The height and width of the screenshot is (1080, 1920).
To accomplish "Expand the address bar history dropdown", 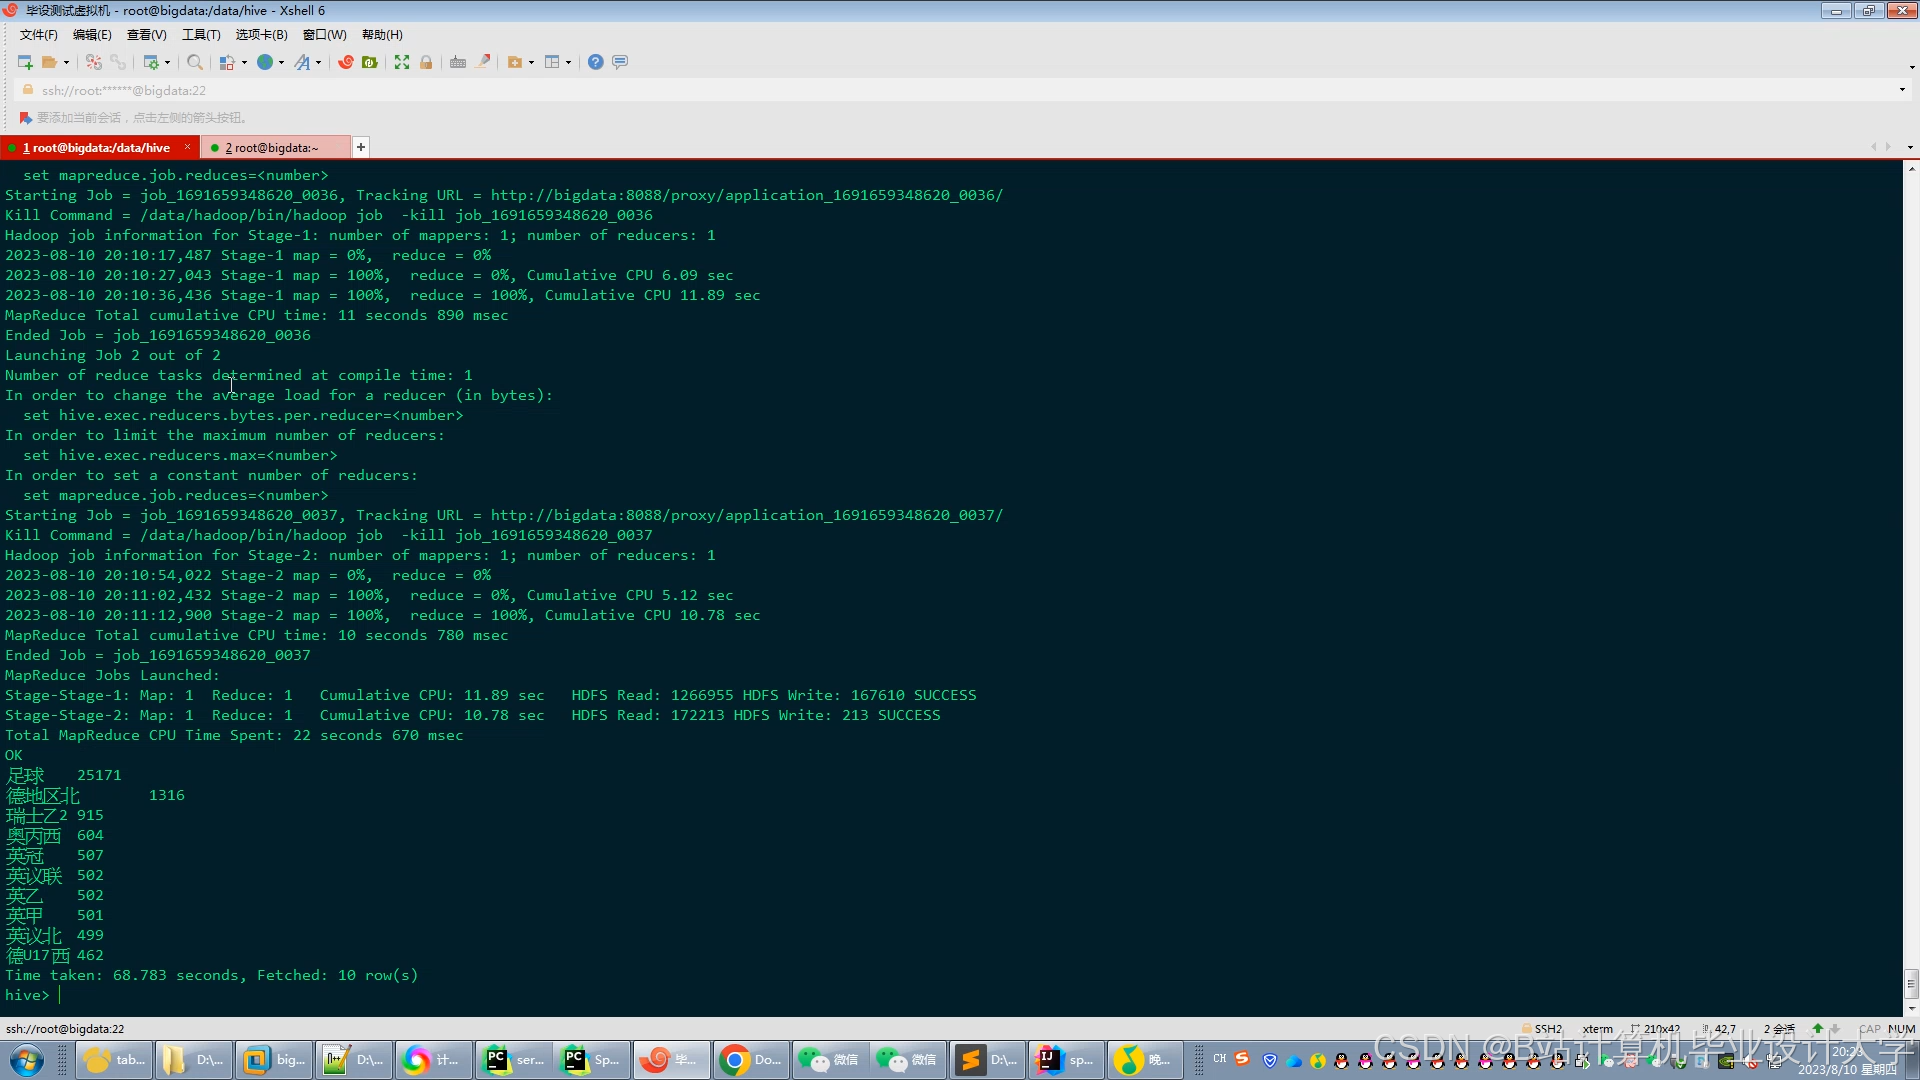I will [1901, 90].
